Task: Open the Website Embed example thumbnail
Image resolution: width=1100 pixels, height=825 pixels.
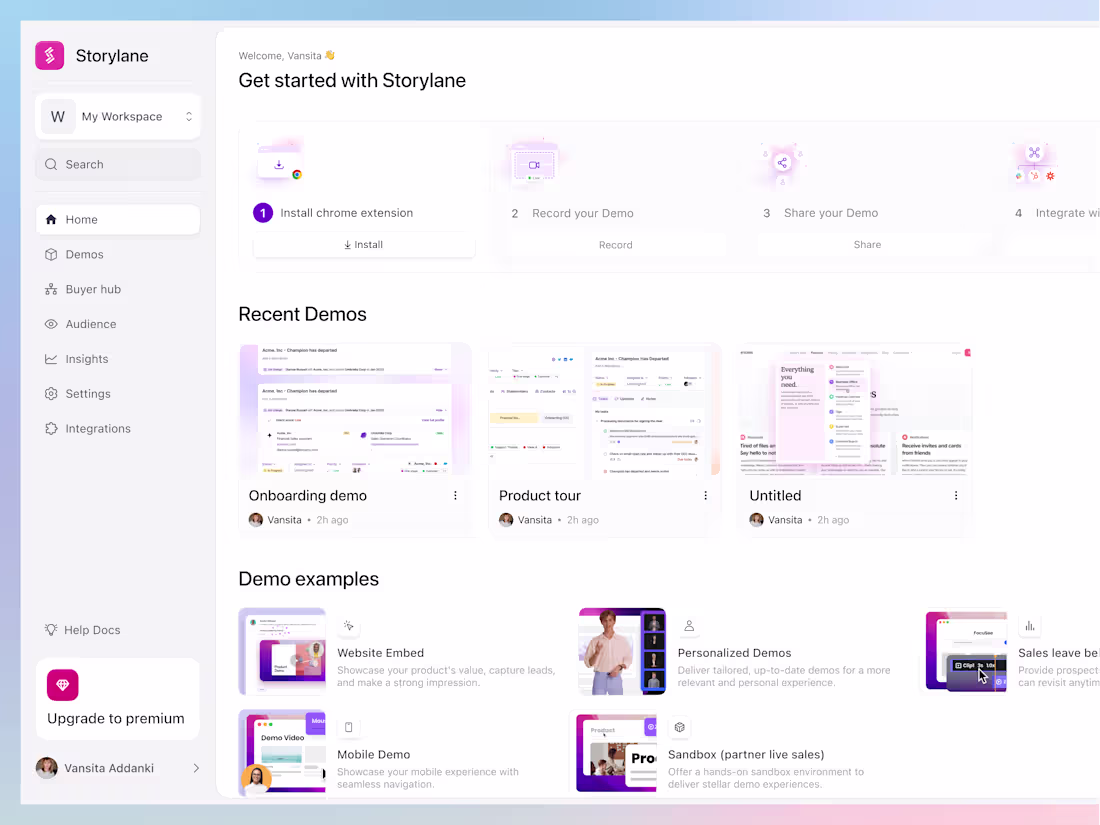Action: pos(282,652)
